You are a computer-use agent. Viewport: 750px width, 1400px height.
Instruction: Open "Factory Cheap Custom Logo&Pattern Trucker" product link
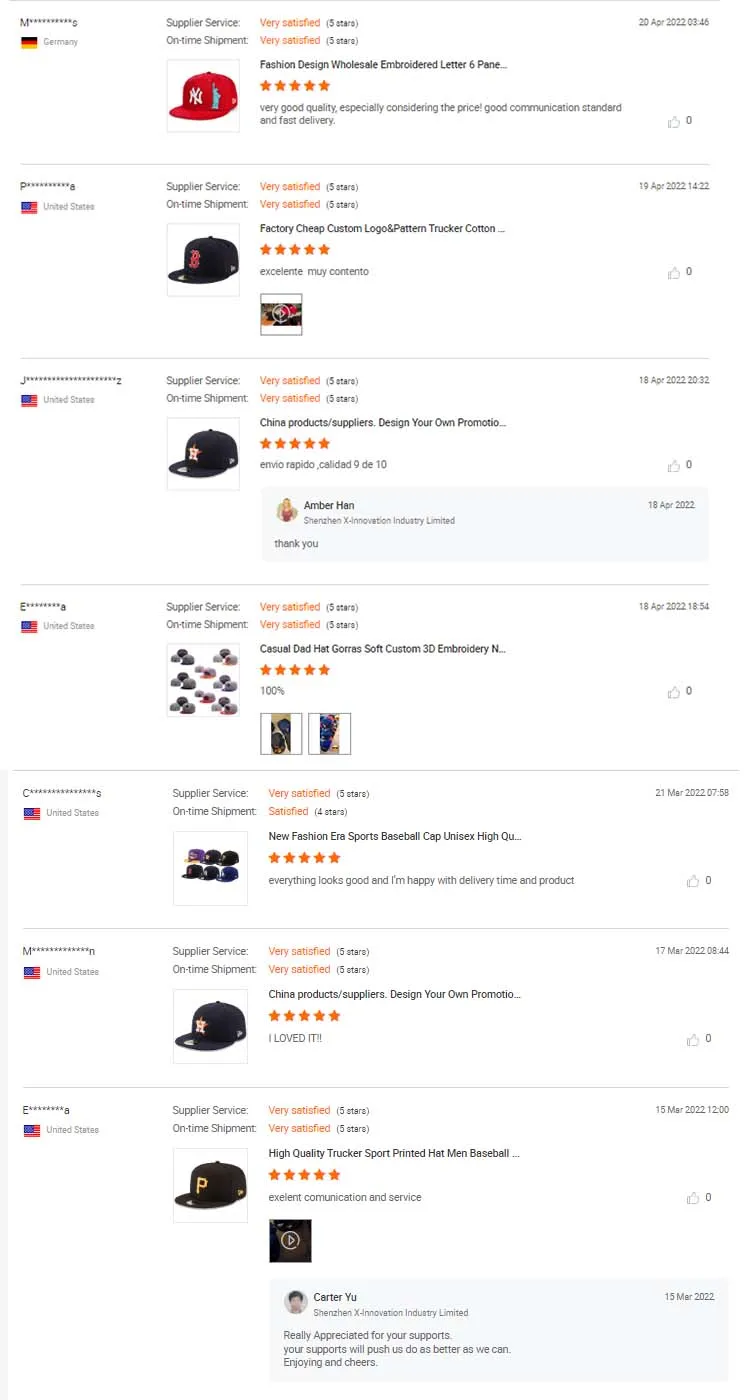[x=382, y=229]
